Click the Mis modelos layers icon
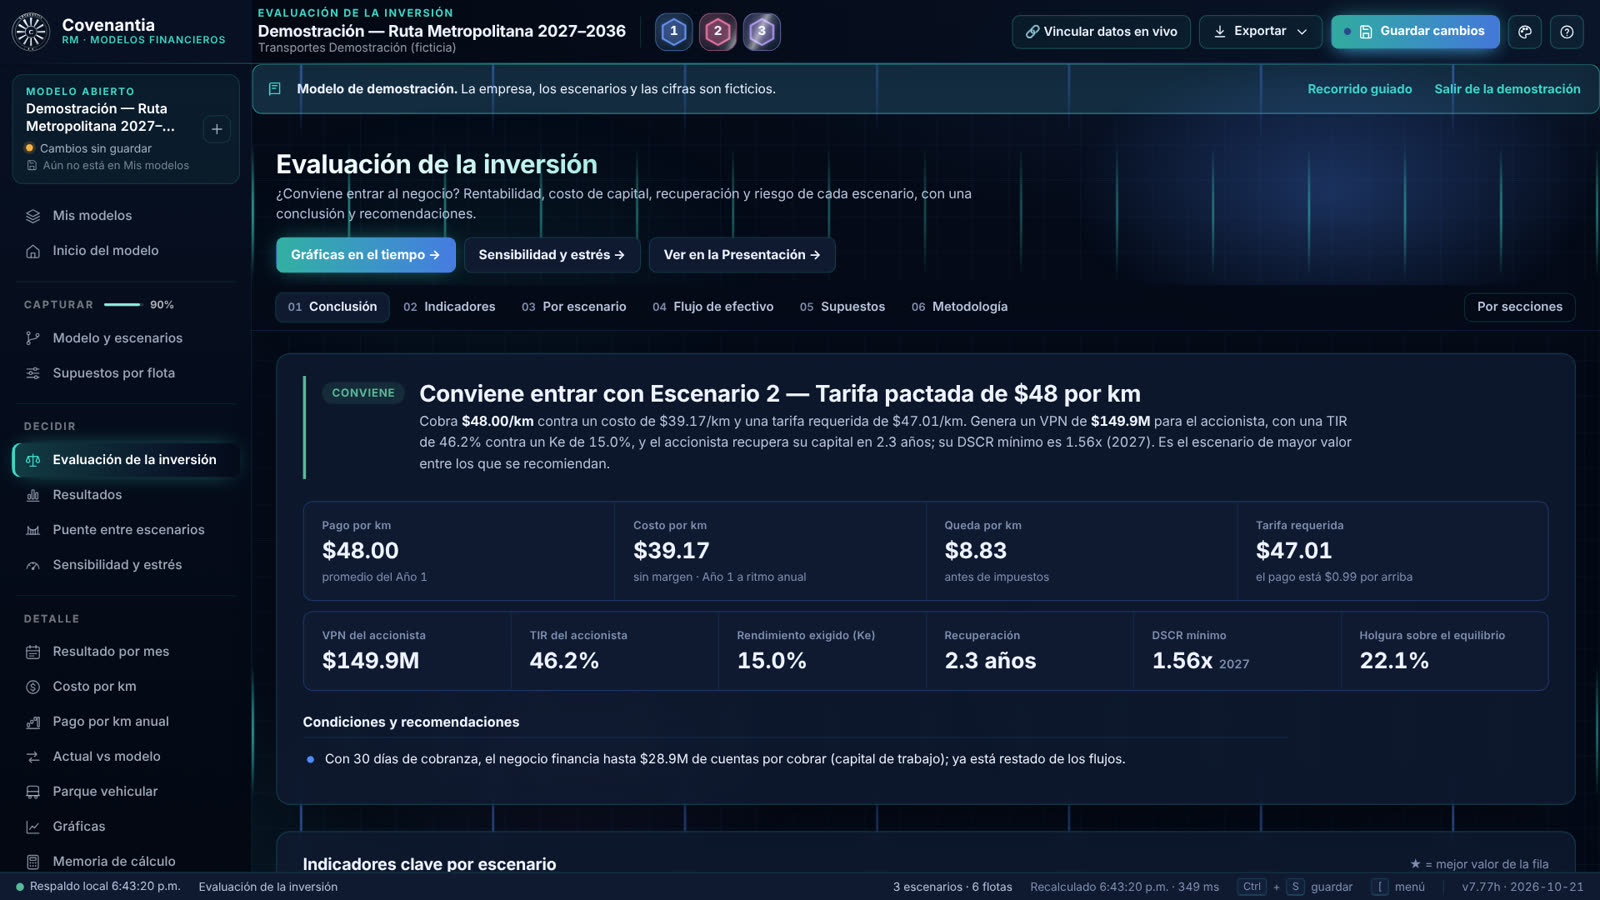This screenshot has width=1600, height=900. (33, 216)
